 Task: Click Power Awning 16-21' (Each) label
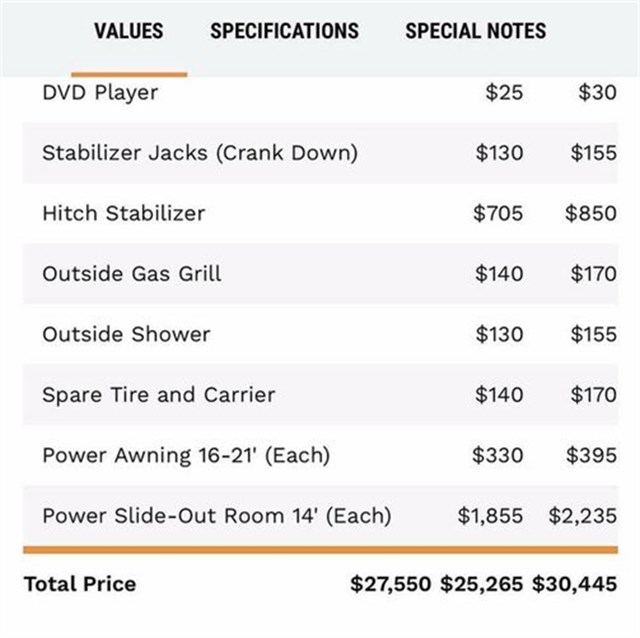tap(186, 455)
